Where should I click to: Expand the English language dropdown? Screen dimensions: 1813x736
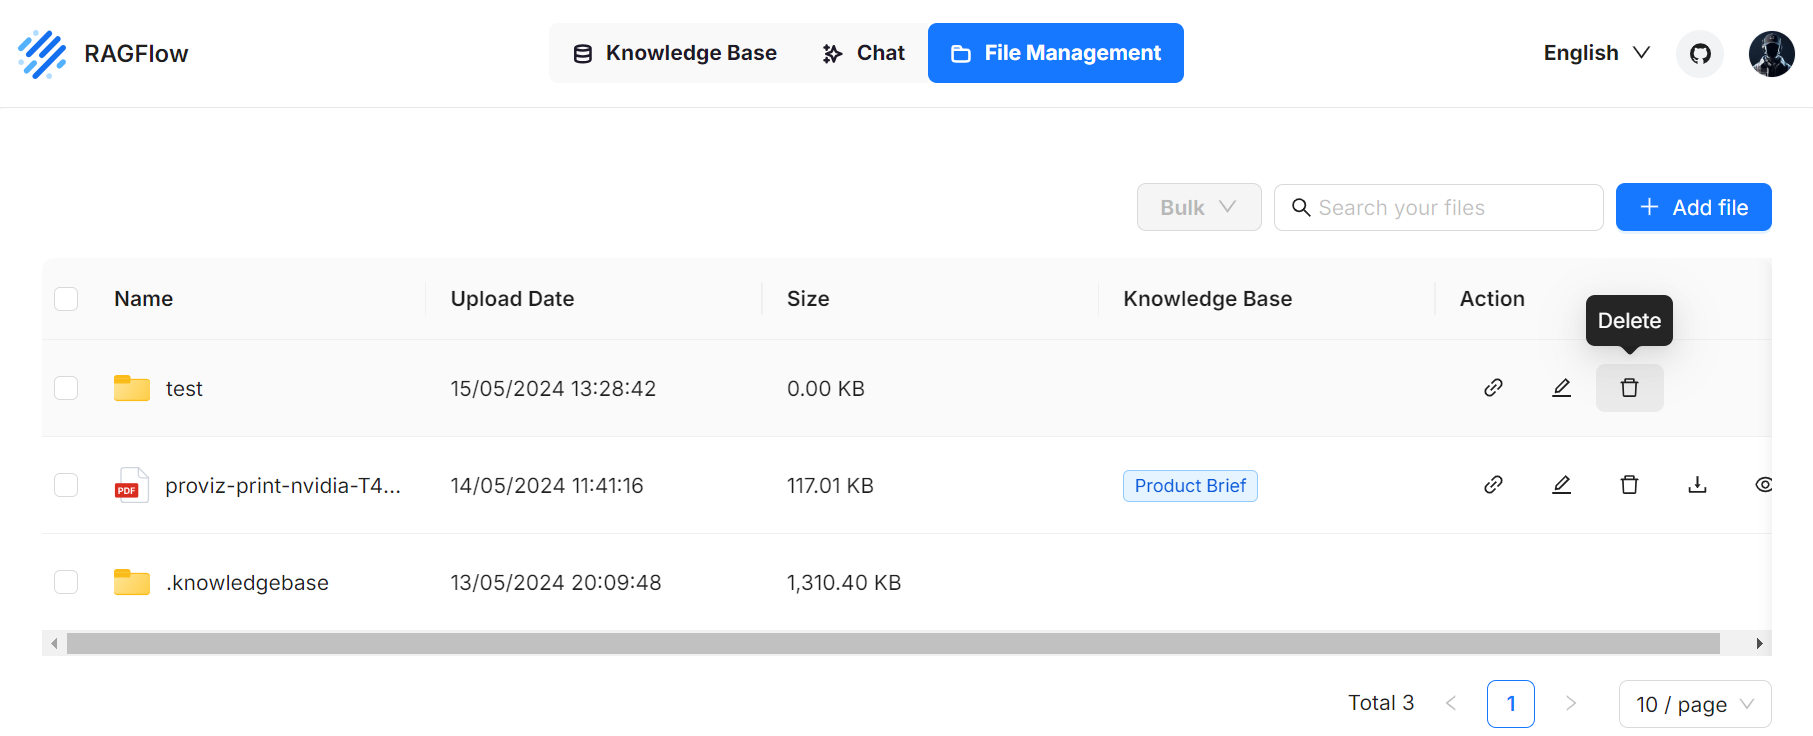[1596, 53]
